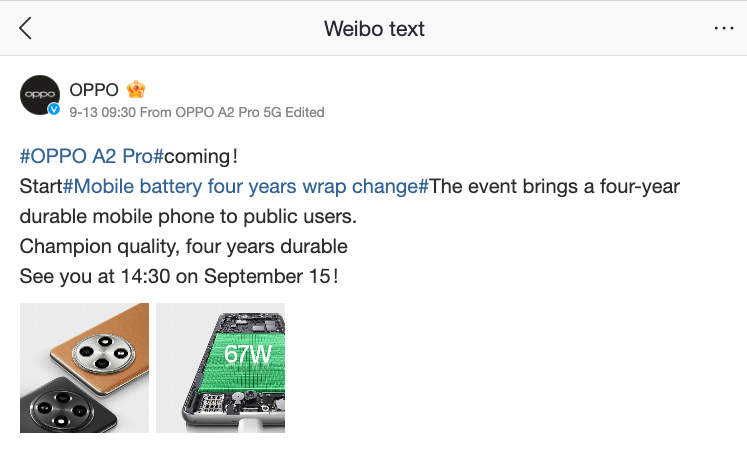Click the crown icon beside OPPO name
Screen dimensions: 747x462
[137, 88]
